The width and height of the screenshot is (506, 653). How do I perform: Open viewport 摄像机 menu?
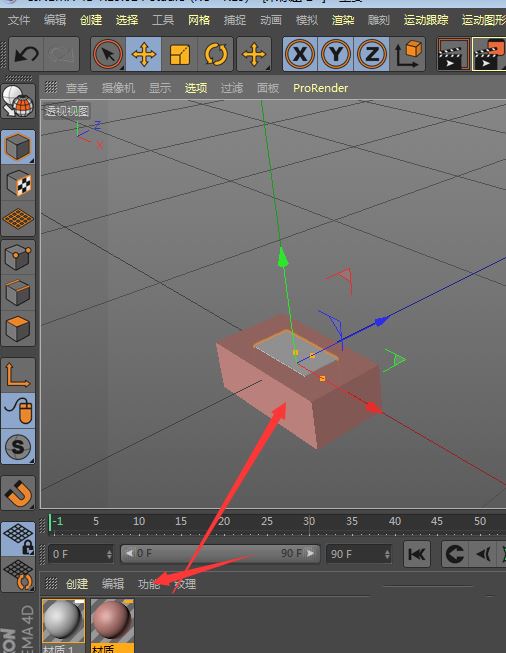pos(118,88)
